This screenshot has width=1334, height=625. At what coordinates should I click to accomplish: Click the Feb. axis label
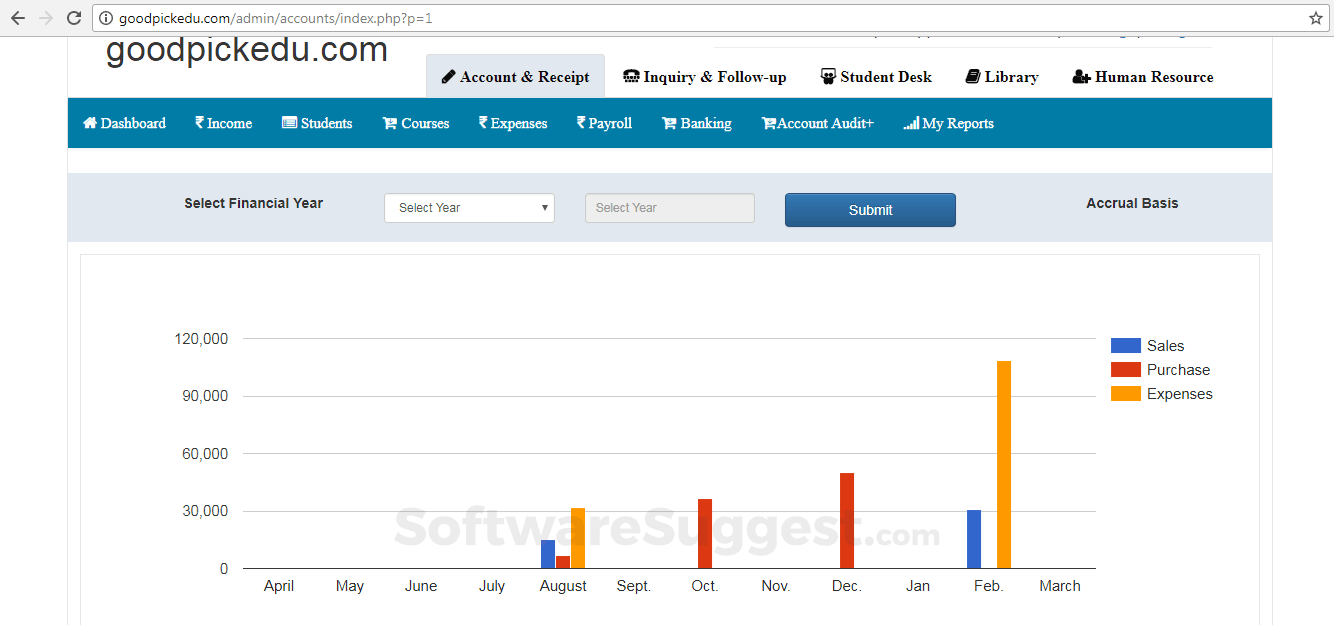tap(989, 586)
